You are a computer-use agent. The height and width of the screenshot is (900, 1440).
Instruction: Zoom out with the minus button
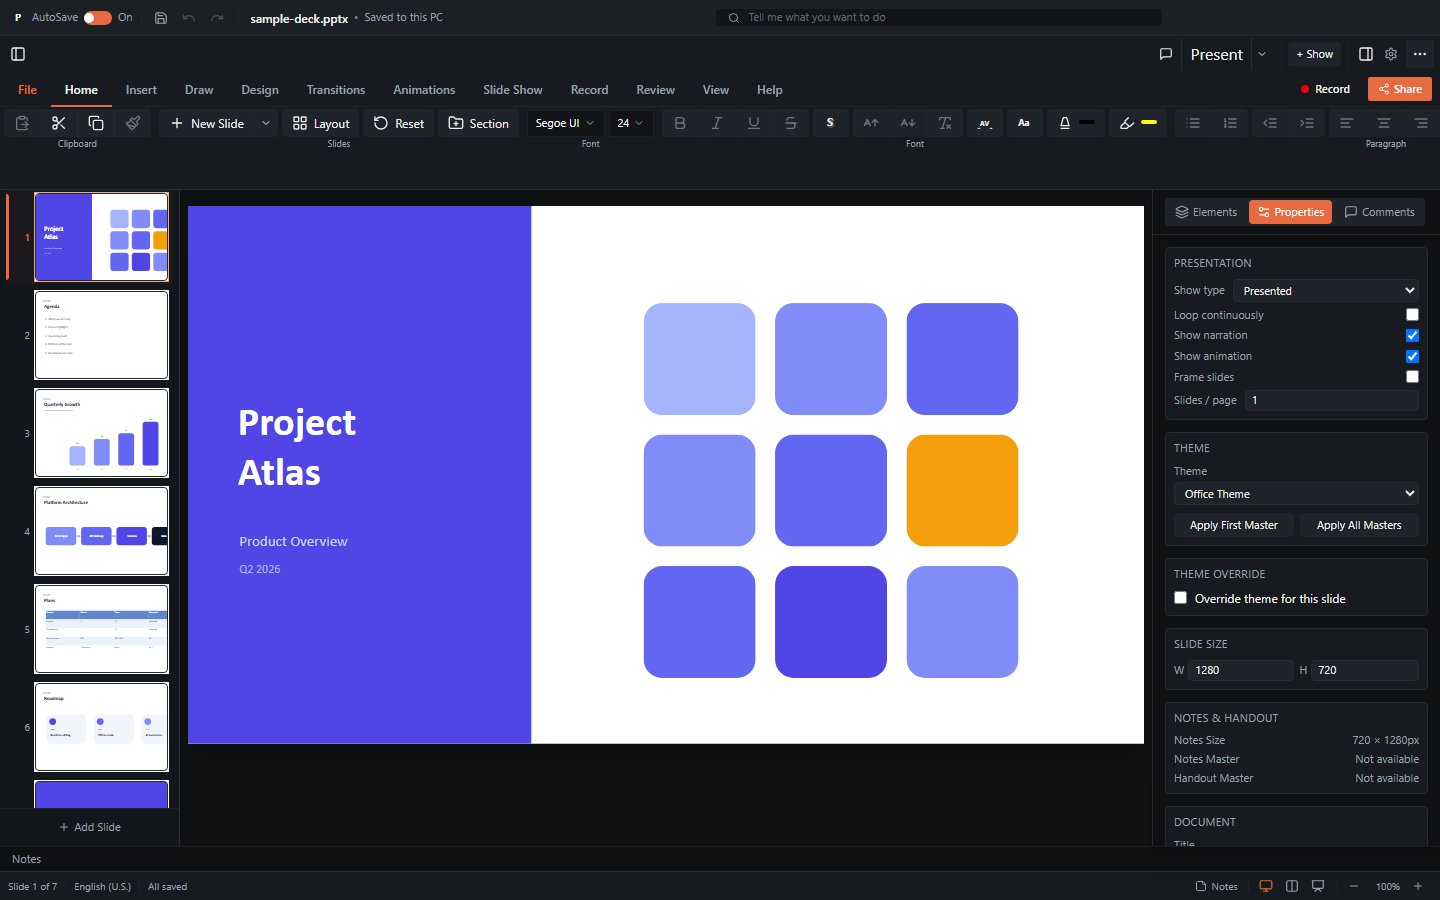[x=1354, y=886]
